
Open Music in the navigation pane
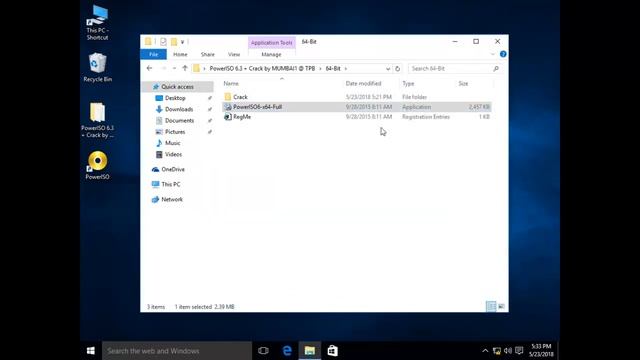point(172,143)
